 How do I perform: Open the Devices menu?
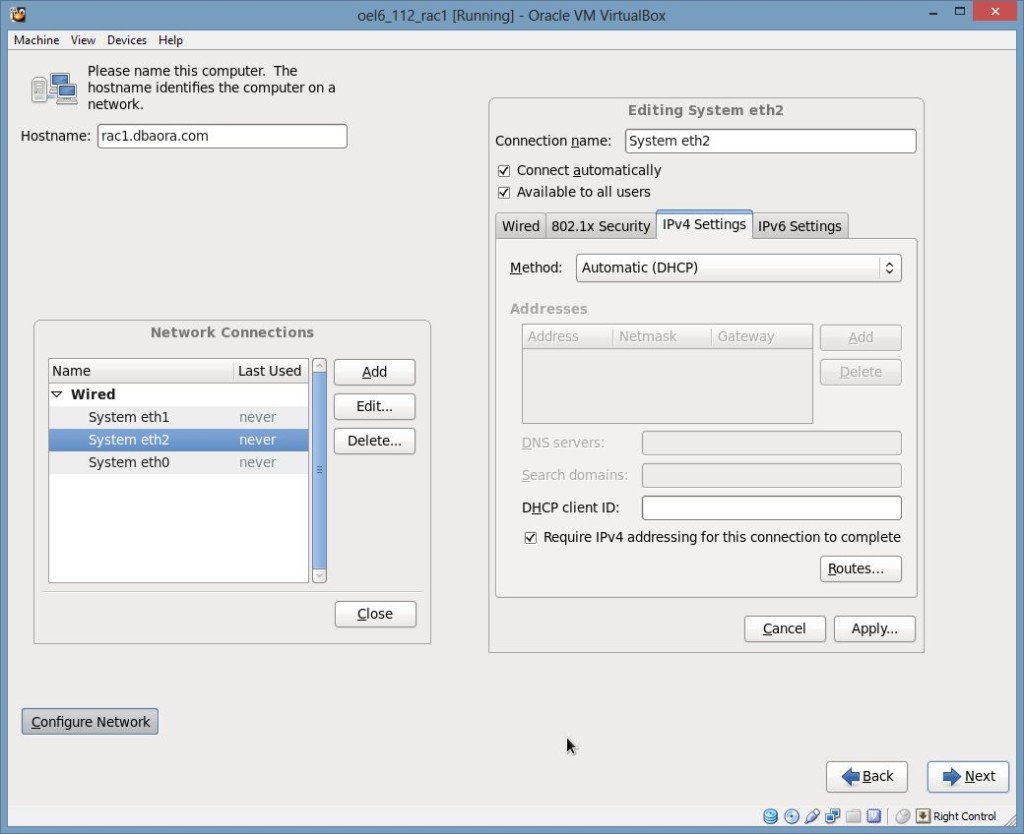click(x=127, y=40)
